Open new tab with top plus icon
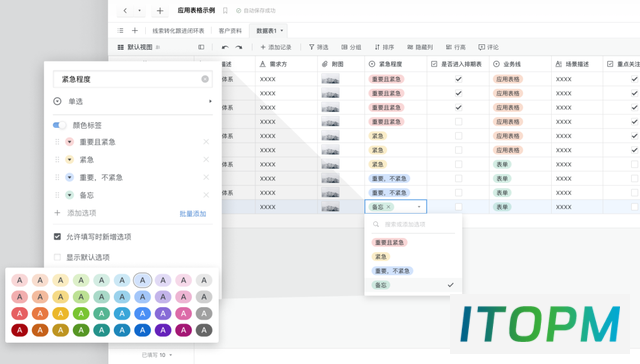 coord(160,11)
